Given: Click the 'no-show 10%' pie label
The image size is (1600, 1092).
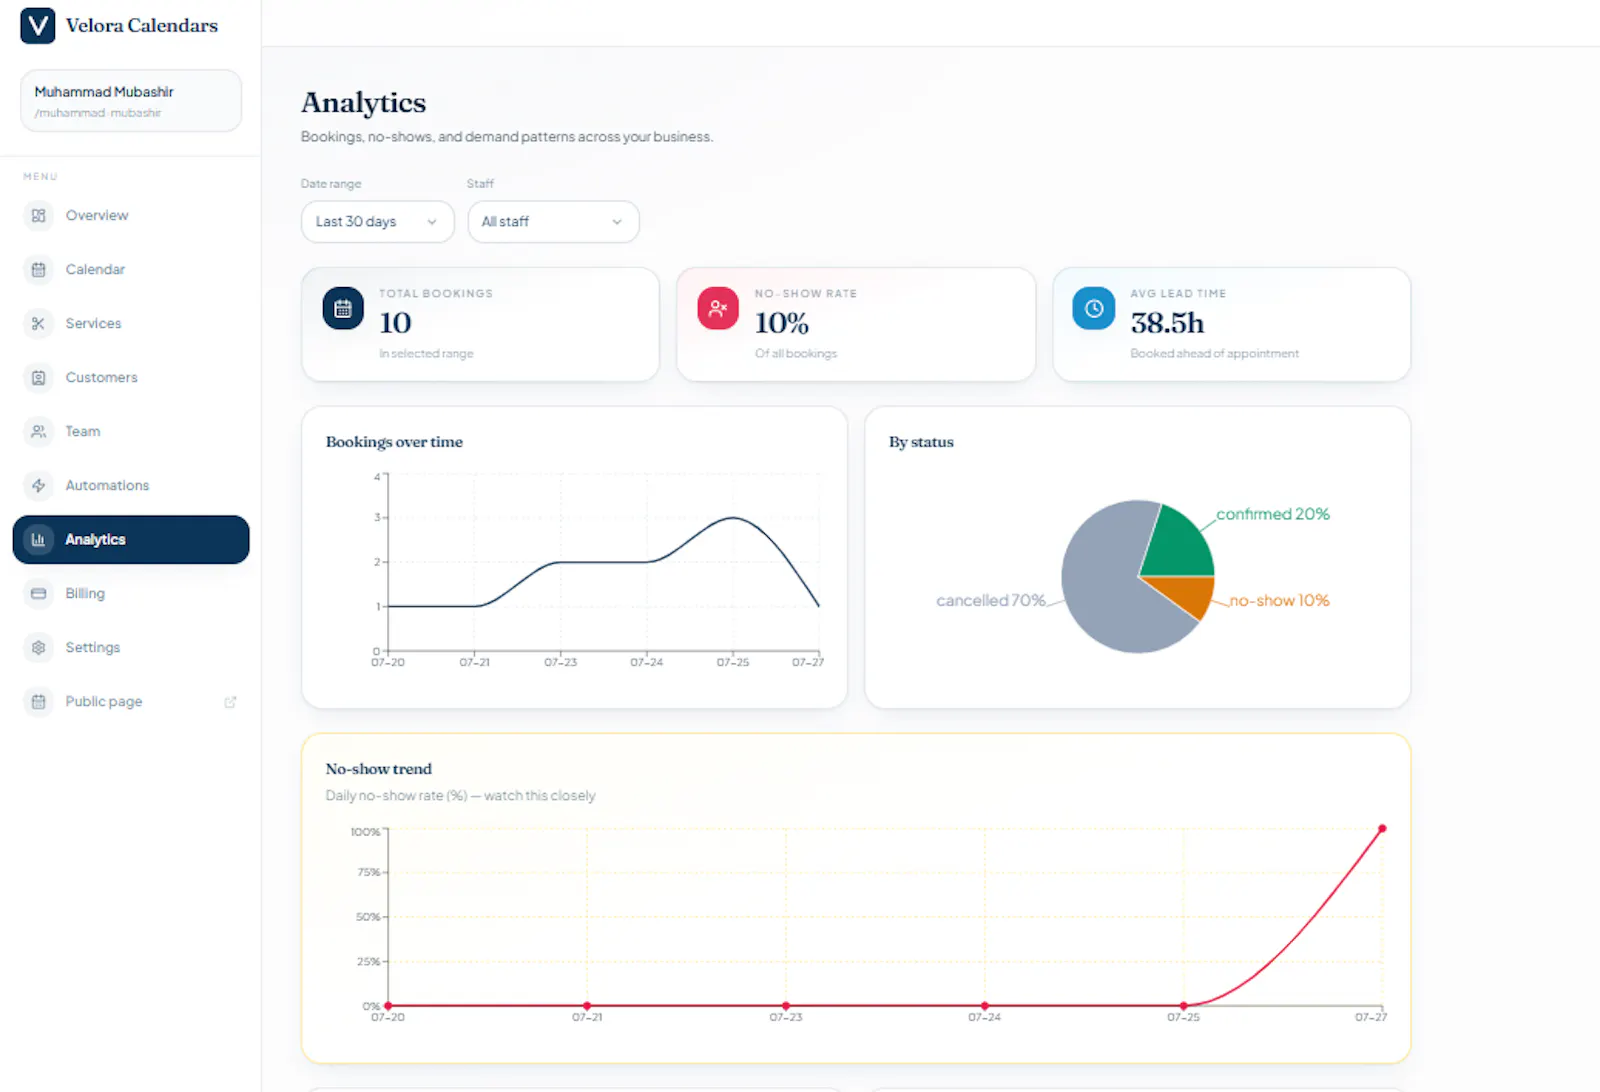Looking at the screenshot, I should 1280,600.
